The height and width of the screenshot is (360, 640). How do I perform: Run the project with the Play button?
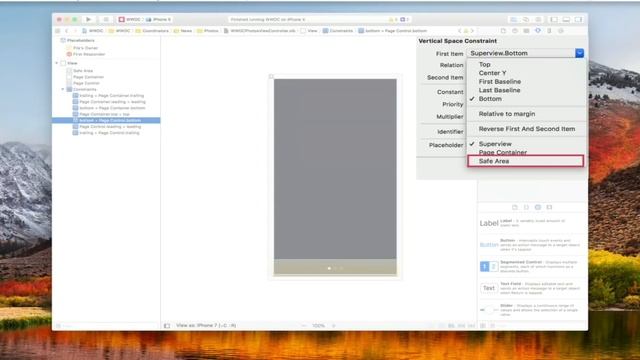click(89, 19)
